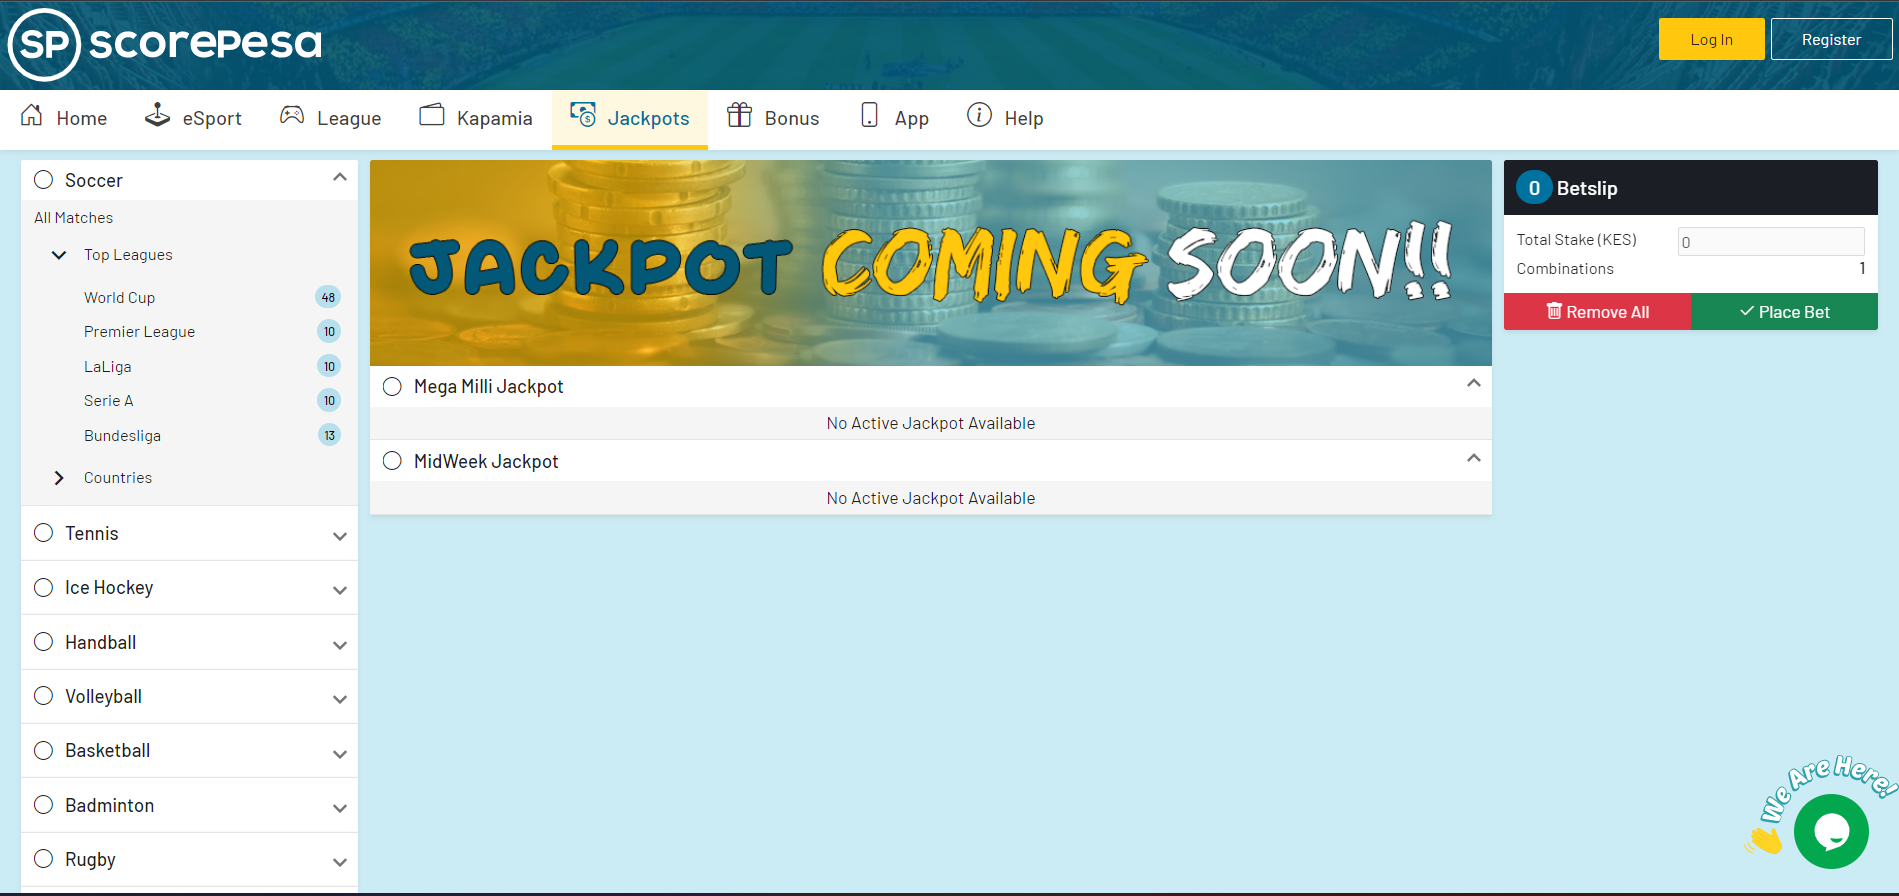Collapse the MidWeek Jackpot panel

[1473, 458]
